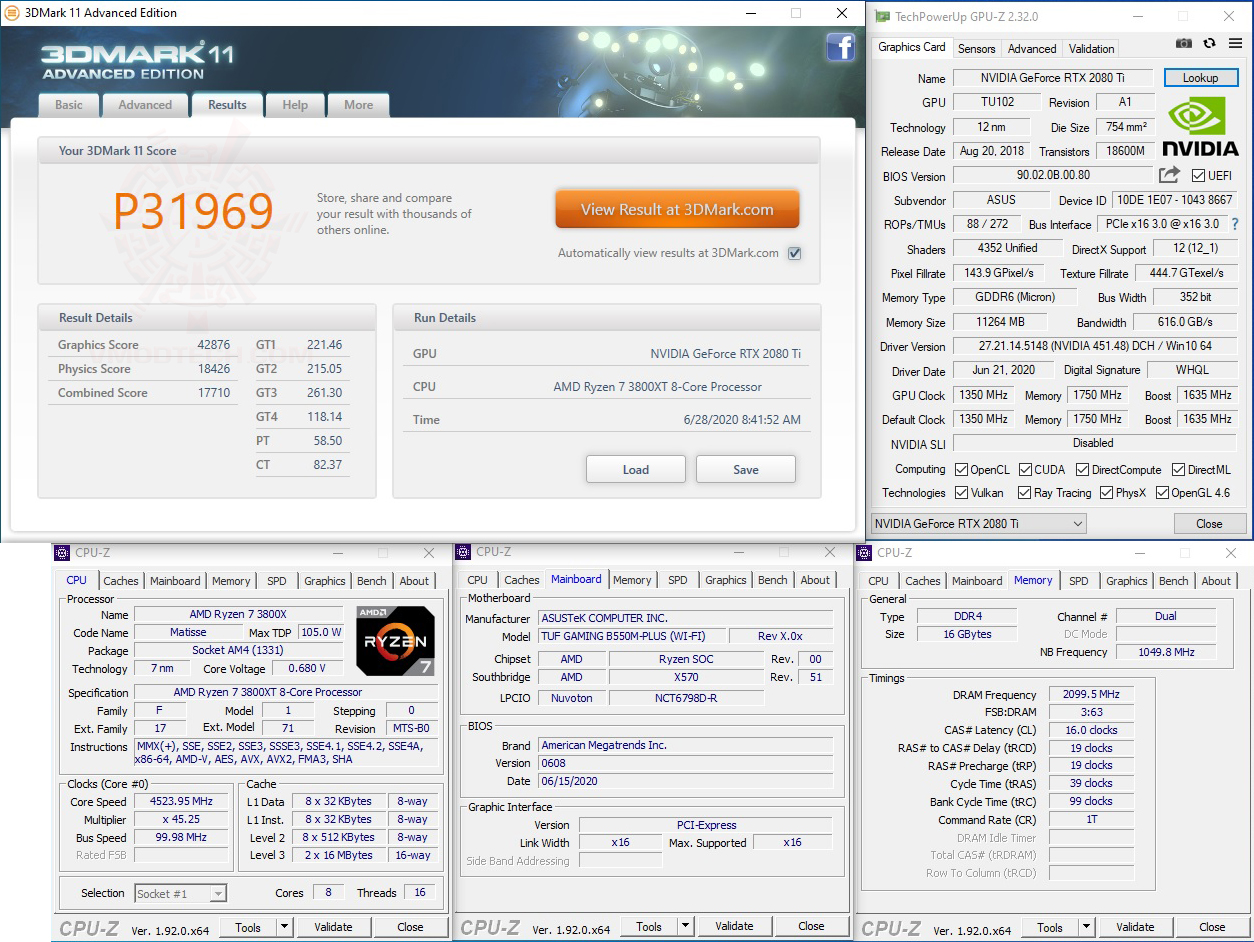
Task: Click the Graphics Score value 42876
Action: (x=214, y=345)
